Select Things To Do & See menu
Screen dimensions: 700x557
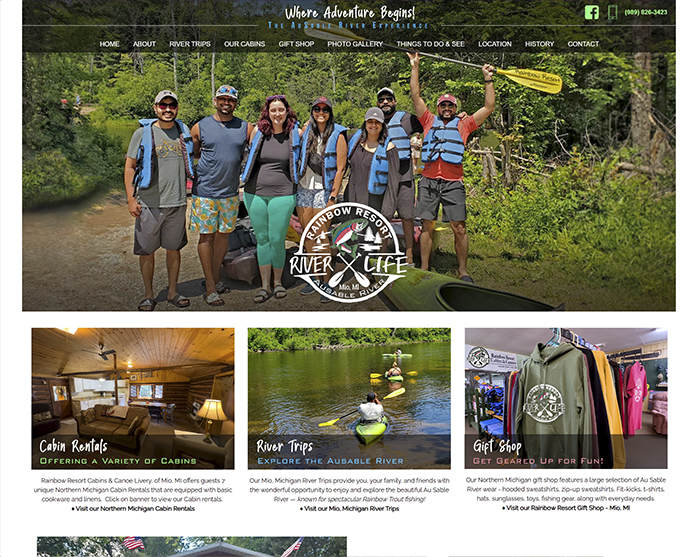tap(430, 44)
